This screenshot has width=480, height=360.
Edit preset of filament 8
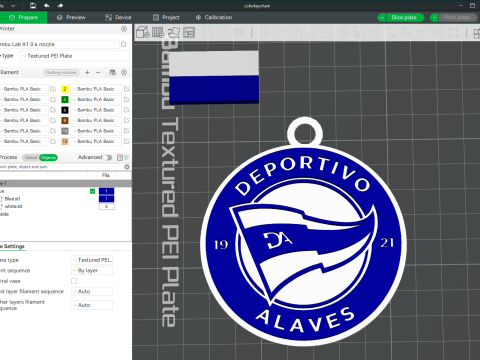(126, 120)
